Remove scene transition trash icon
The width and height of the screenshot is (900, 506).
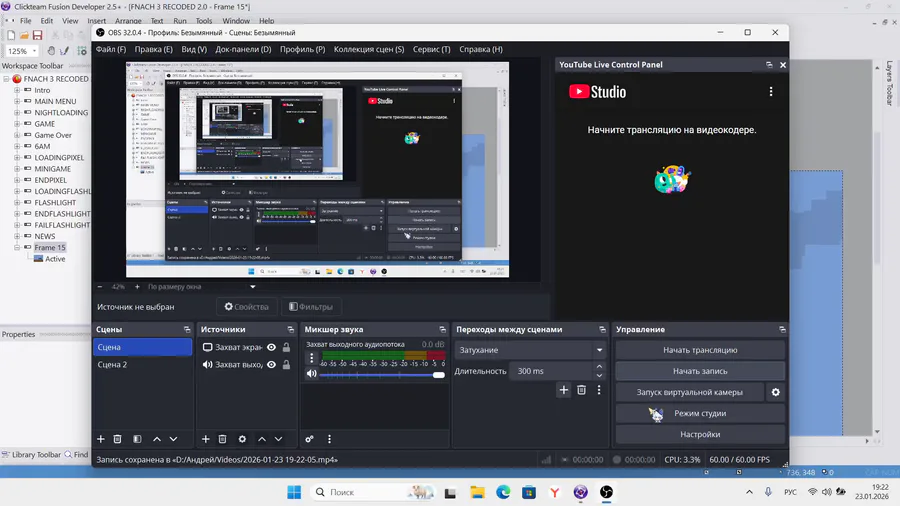pyautogui.click(x=581, y=390)
